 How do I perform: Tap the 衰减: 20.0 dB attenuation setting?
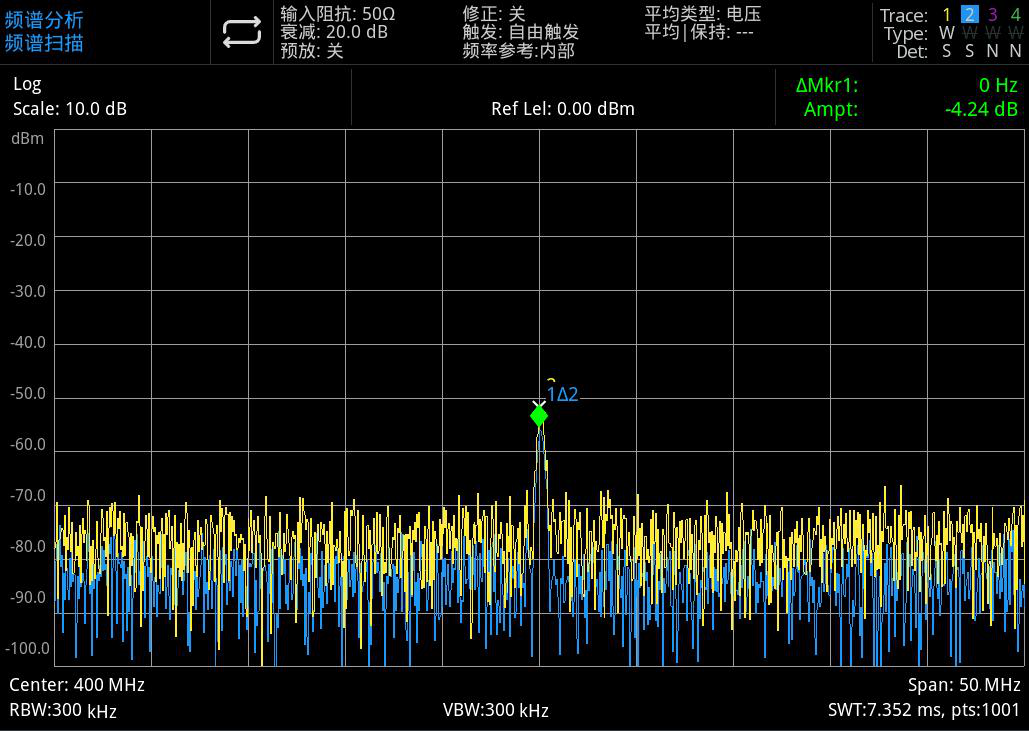tap(333, 32)
